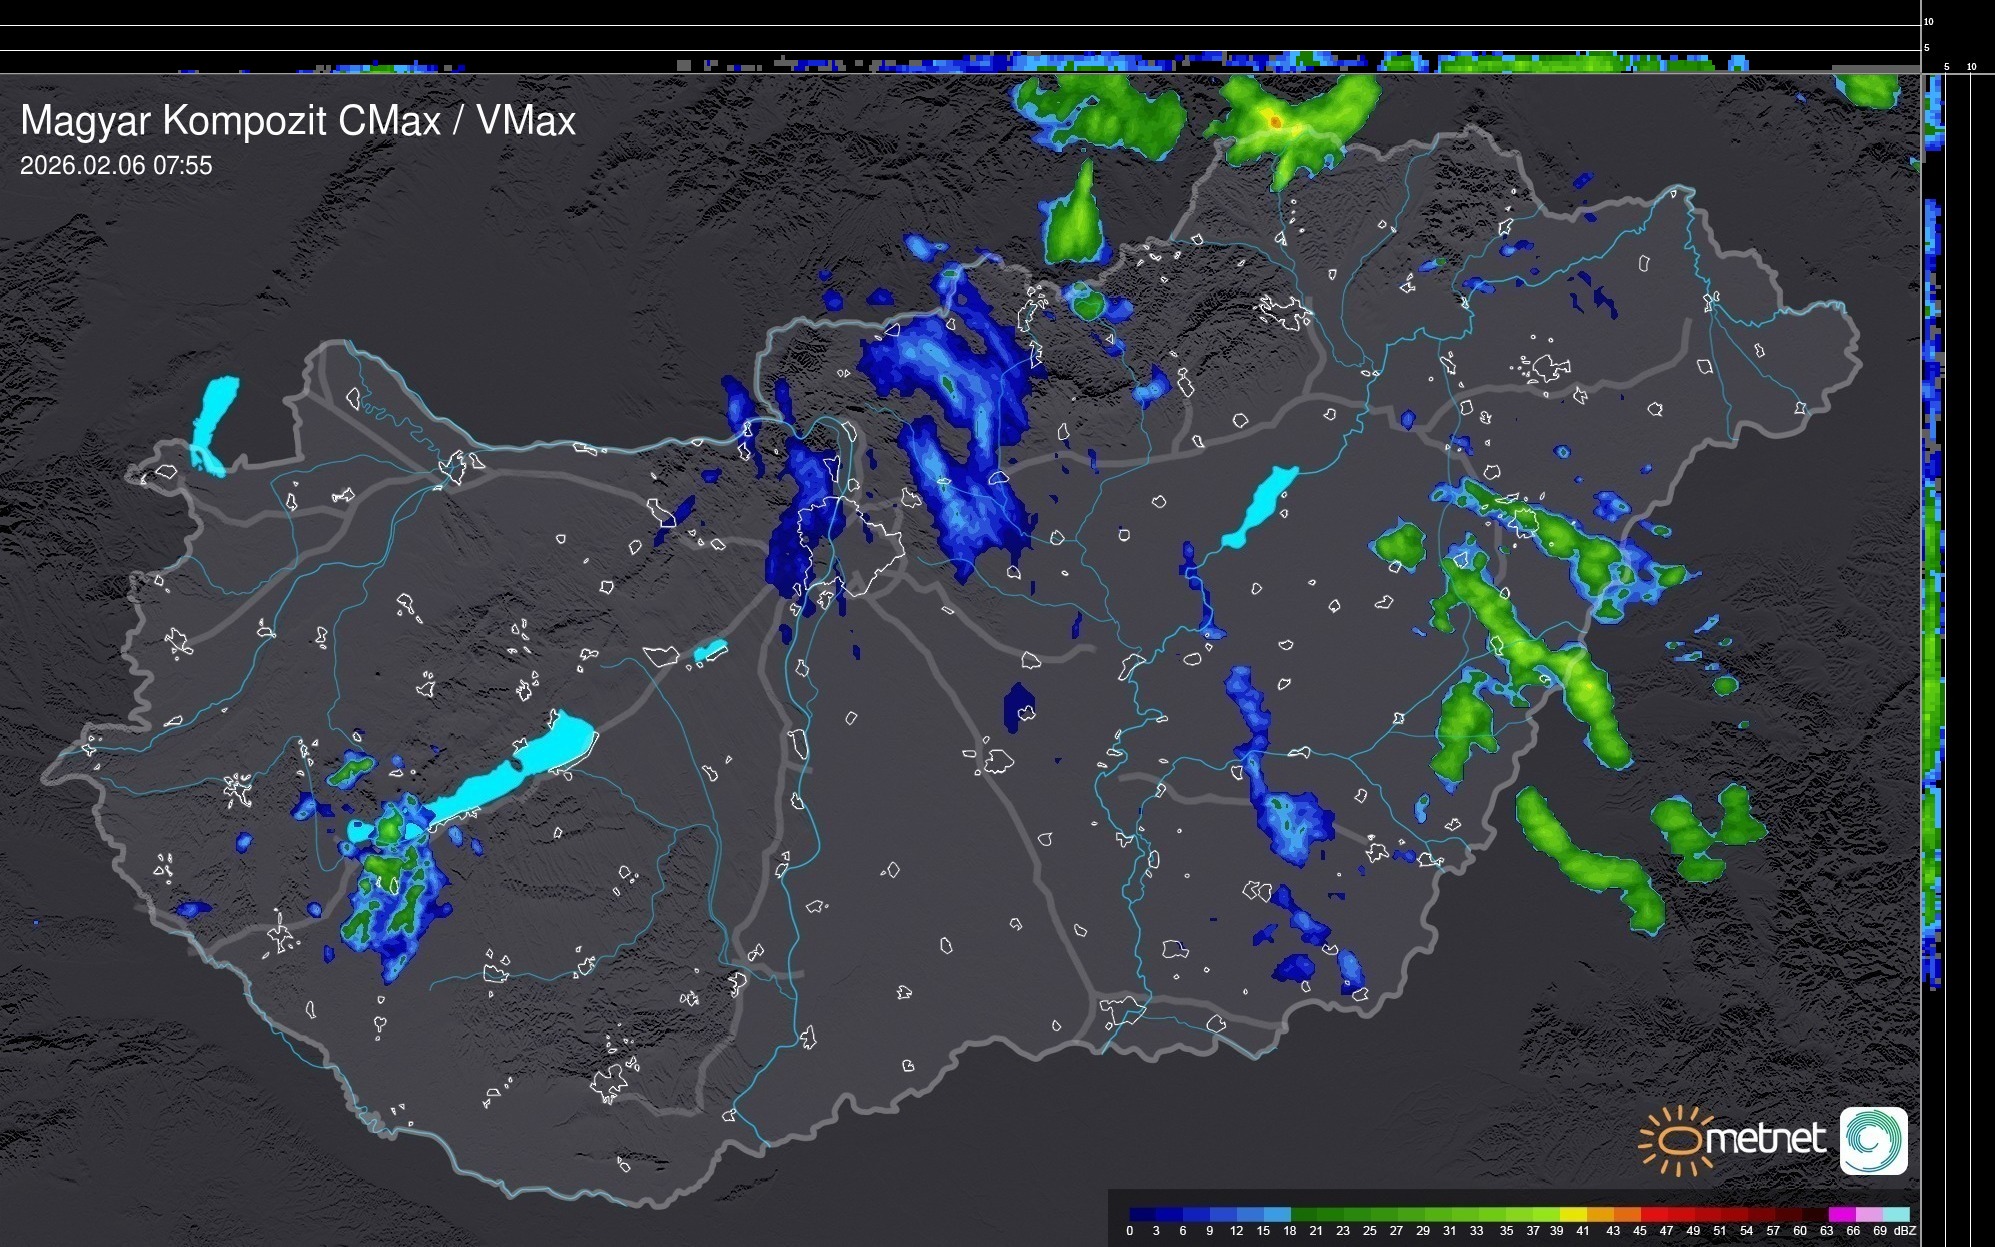
Task: Click the dBZ unit label in legend
Action: point(1904,1231)
